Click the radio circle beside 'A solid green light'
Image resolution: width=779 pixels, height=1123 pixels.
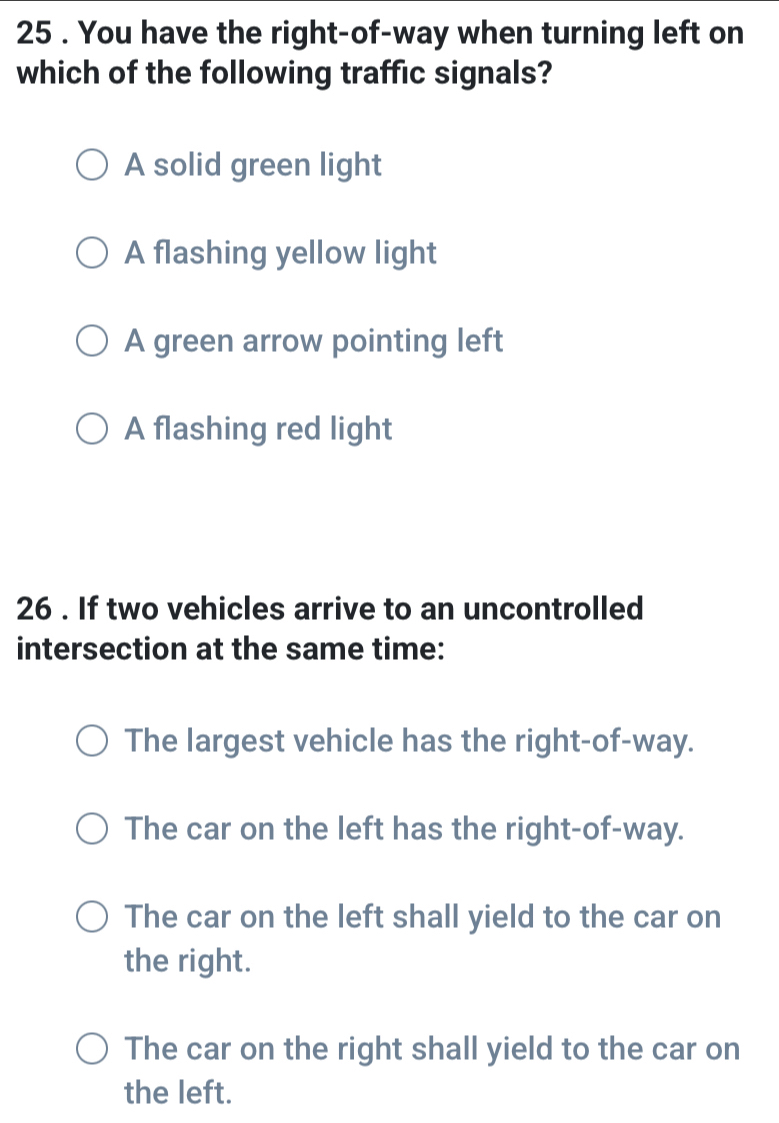point(92,164)
